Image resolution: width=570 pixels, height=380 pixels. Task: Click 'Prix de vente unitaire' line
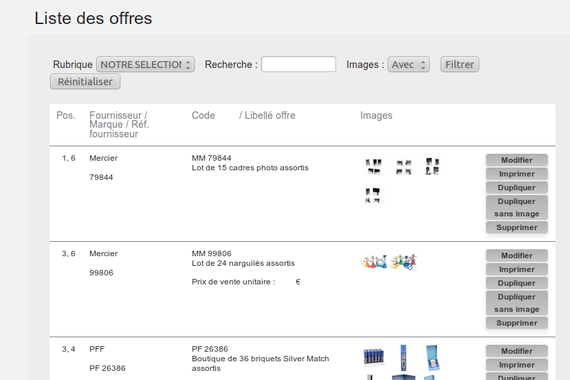(246, 282)
